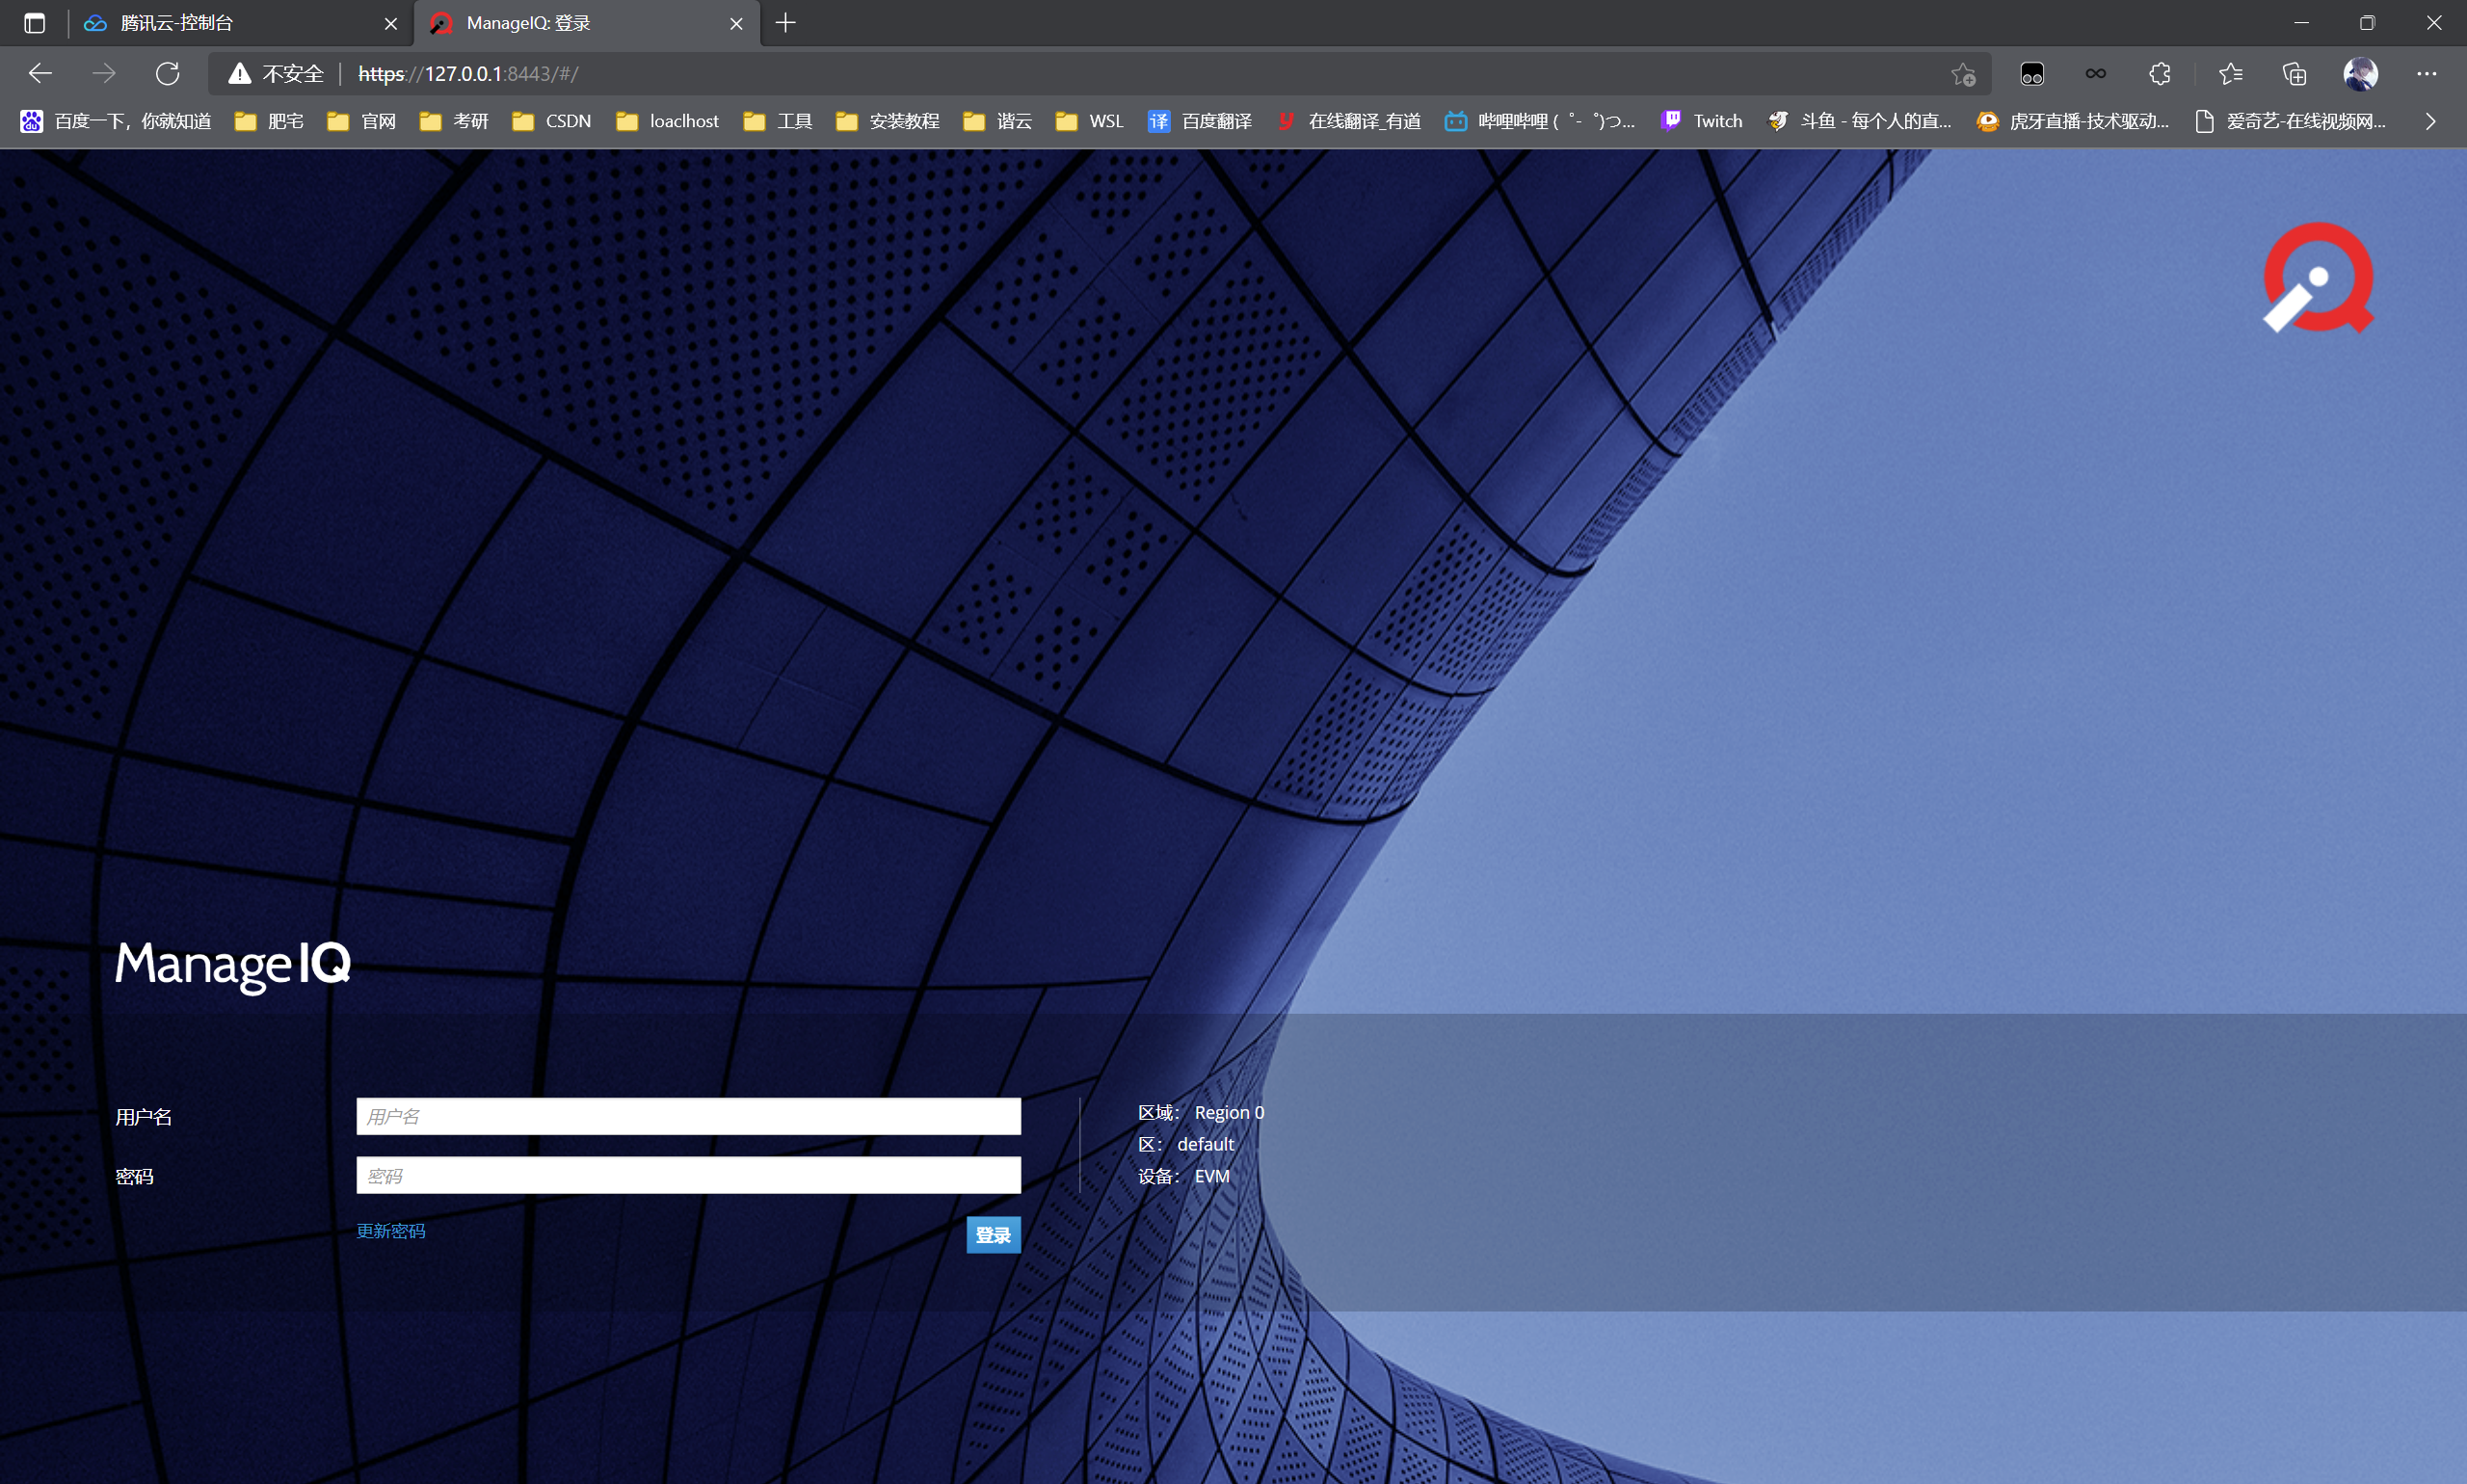Click the back navigation arrow
The image size is (2467, 1484).
[x=40, y=74]
